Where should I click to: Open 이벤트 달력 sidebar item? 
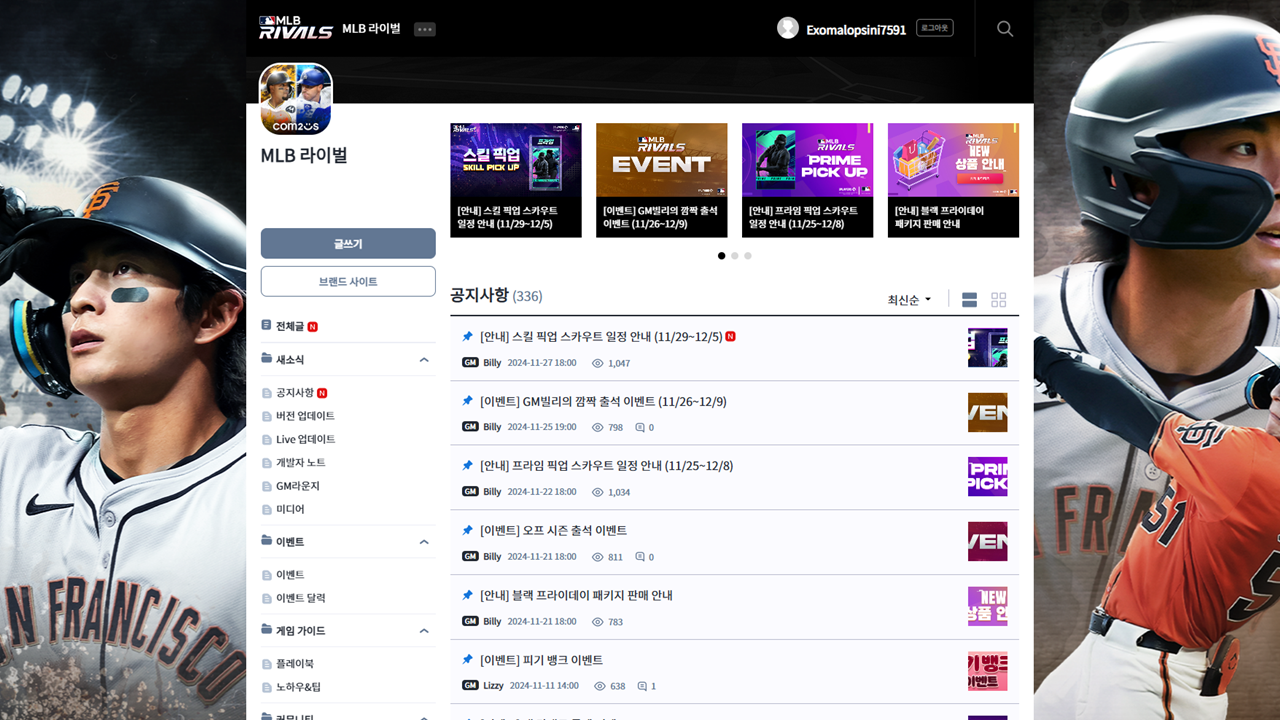tap(300, 598)
